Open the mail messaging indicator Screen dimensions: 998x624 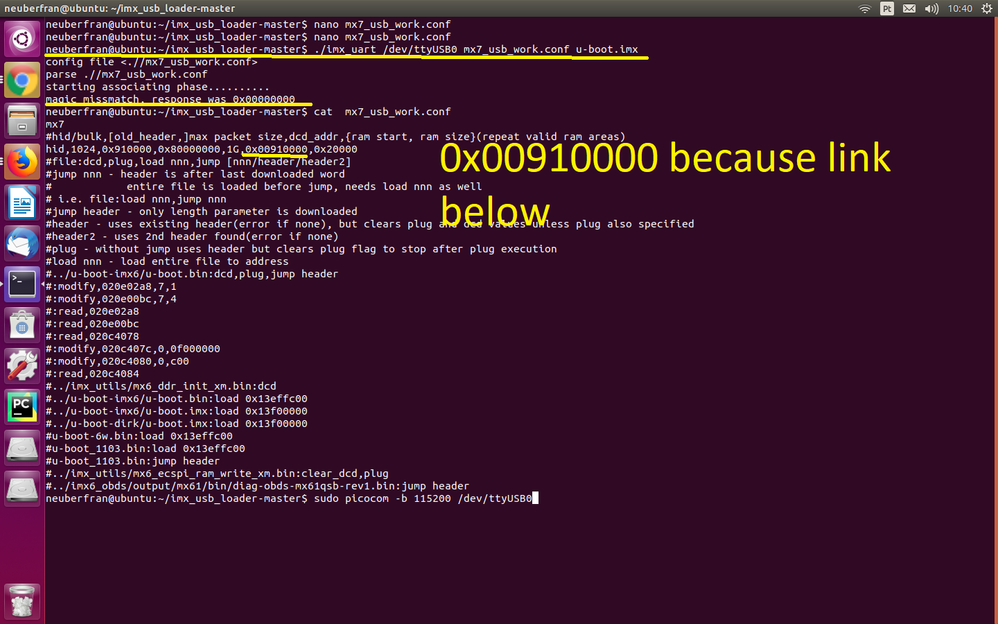click(x=909, y=8)
